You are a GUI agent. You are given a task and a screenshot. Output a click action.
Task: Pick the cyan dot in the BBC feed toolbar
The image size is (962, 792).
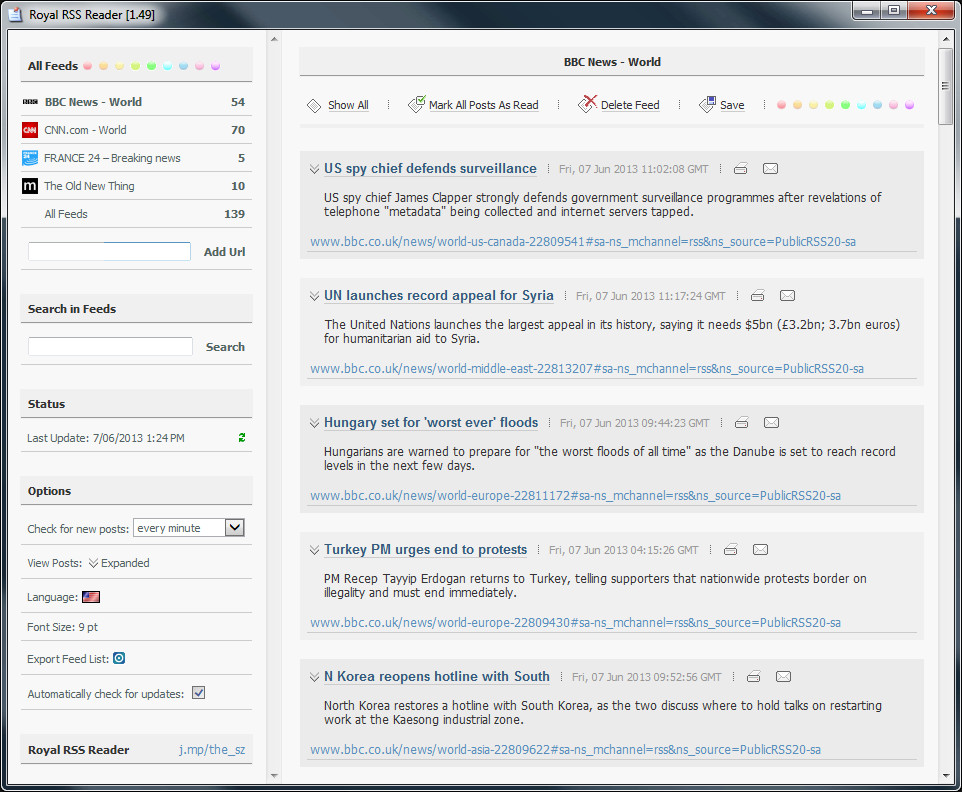pos(861,105)
